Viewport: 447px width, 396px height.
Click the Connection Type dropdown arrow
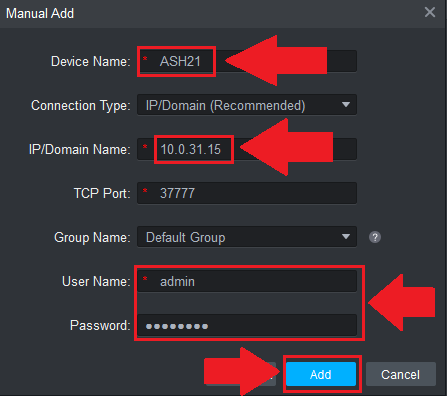346,105
